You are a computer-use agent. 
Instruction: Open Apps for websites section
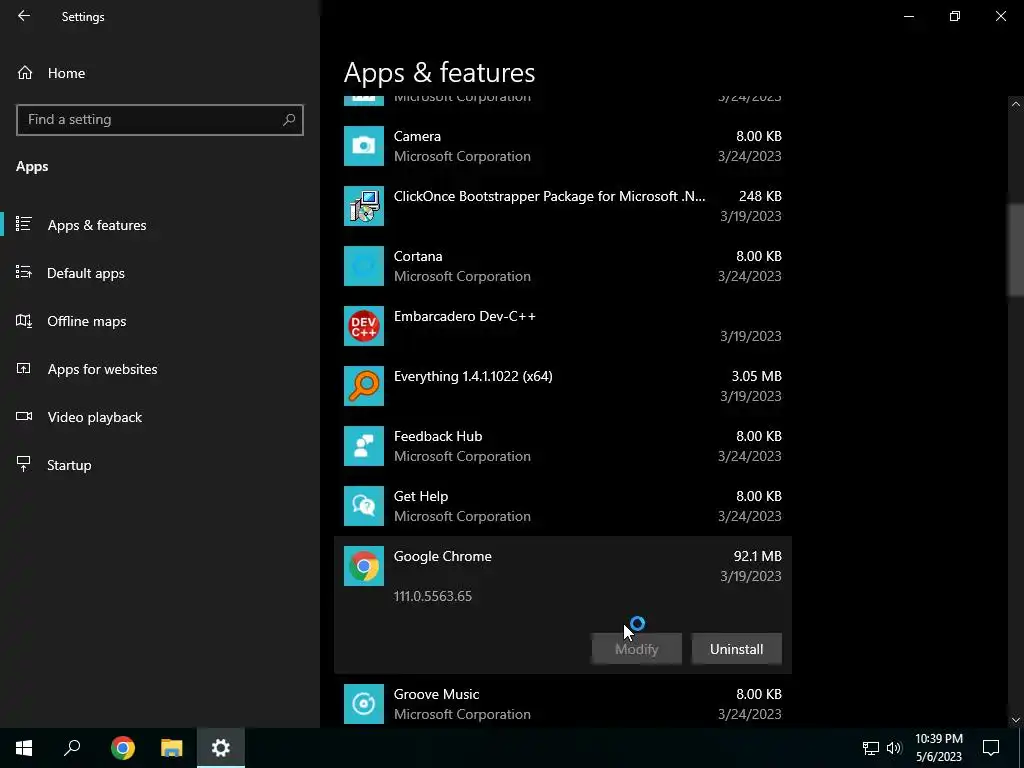(x=102, y=369)
